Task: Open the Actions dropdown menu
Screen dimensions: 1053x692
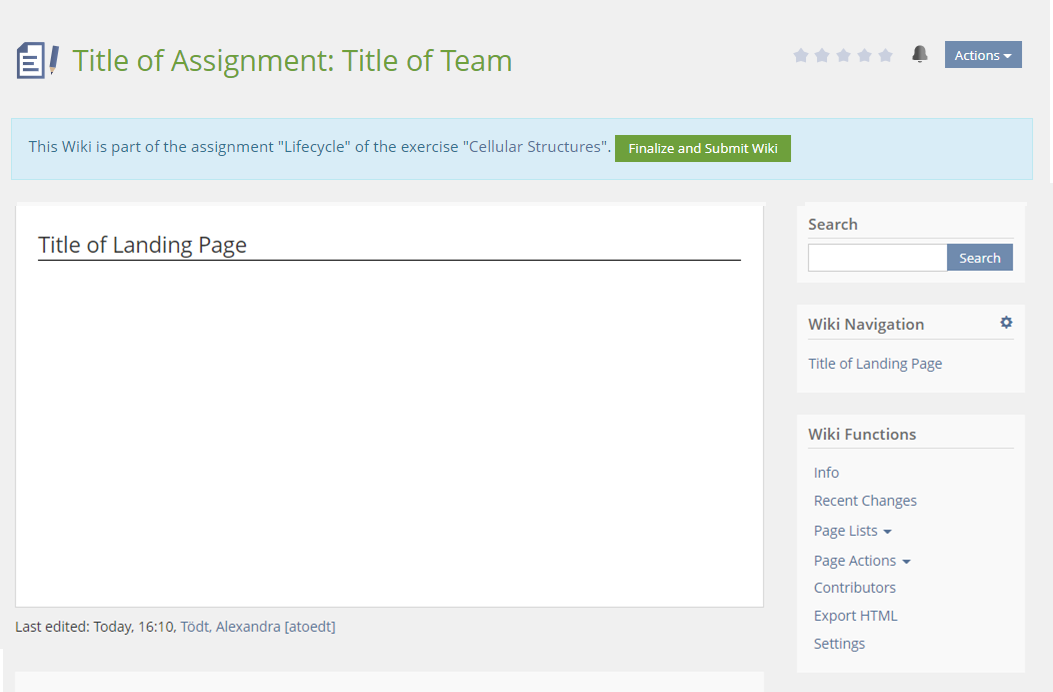Action: point(982,55)
